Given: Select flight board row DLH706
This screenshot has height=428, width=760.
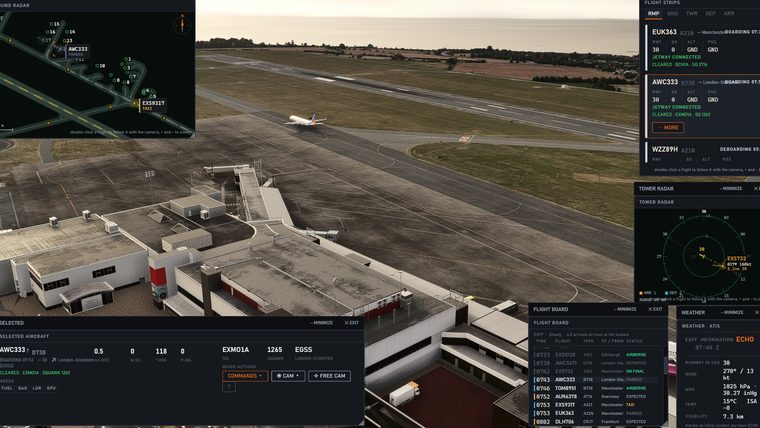Looking at the screenshot, I should (x=595, y=422).
